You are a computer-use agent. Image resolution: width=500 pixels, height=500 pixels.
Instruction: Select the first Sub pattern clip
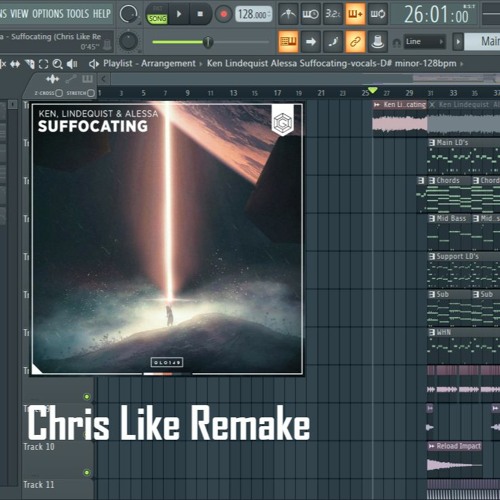coord(450,309)
